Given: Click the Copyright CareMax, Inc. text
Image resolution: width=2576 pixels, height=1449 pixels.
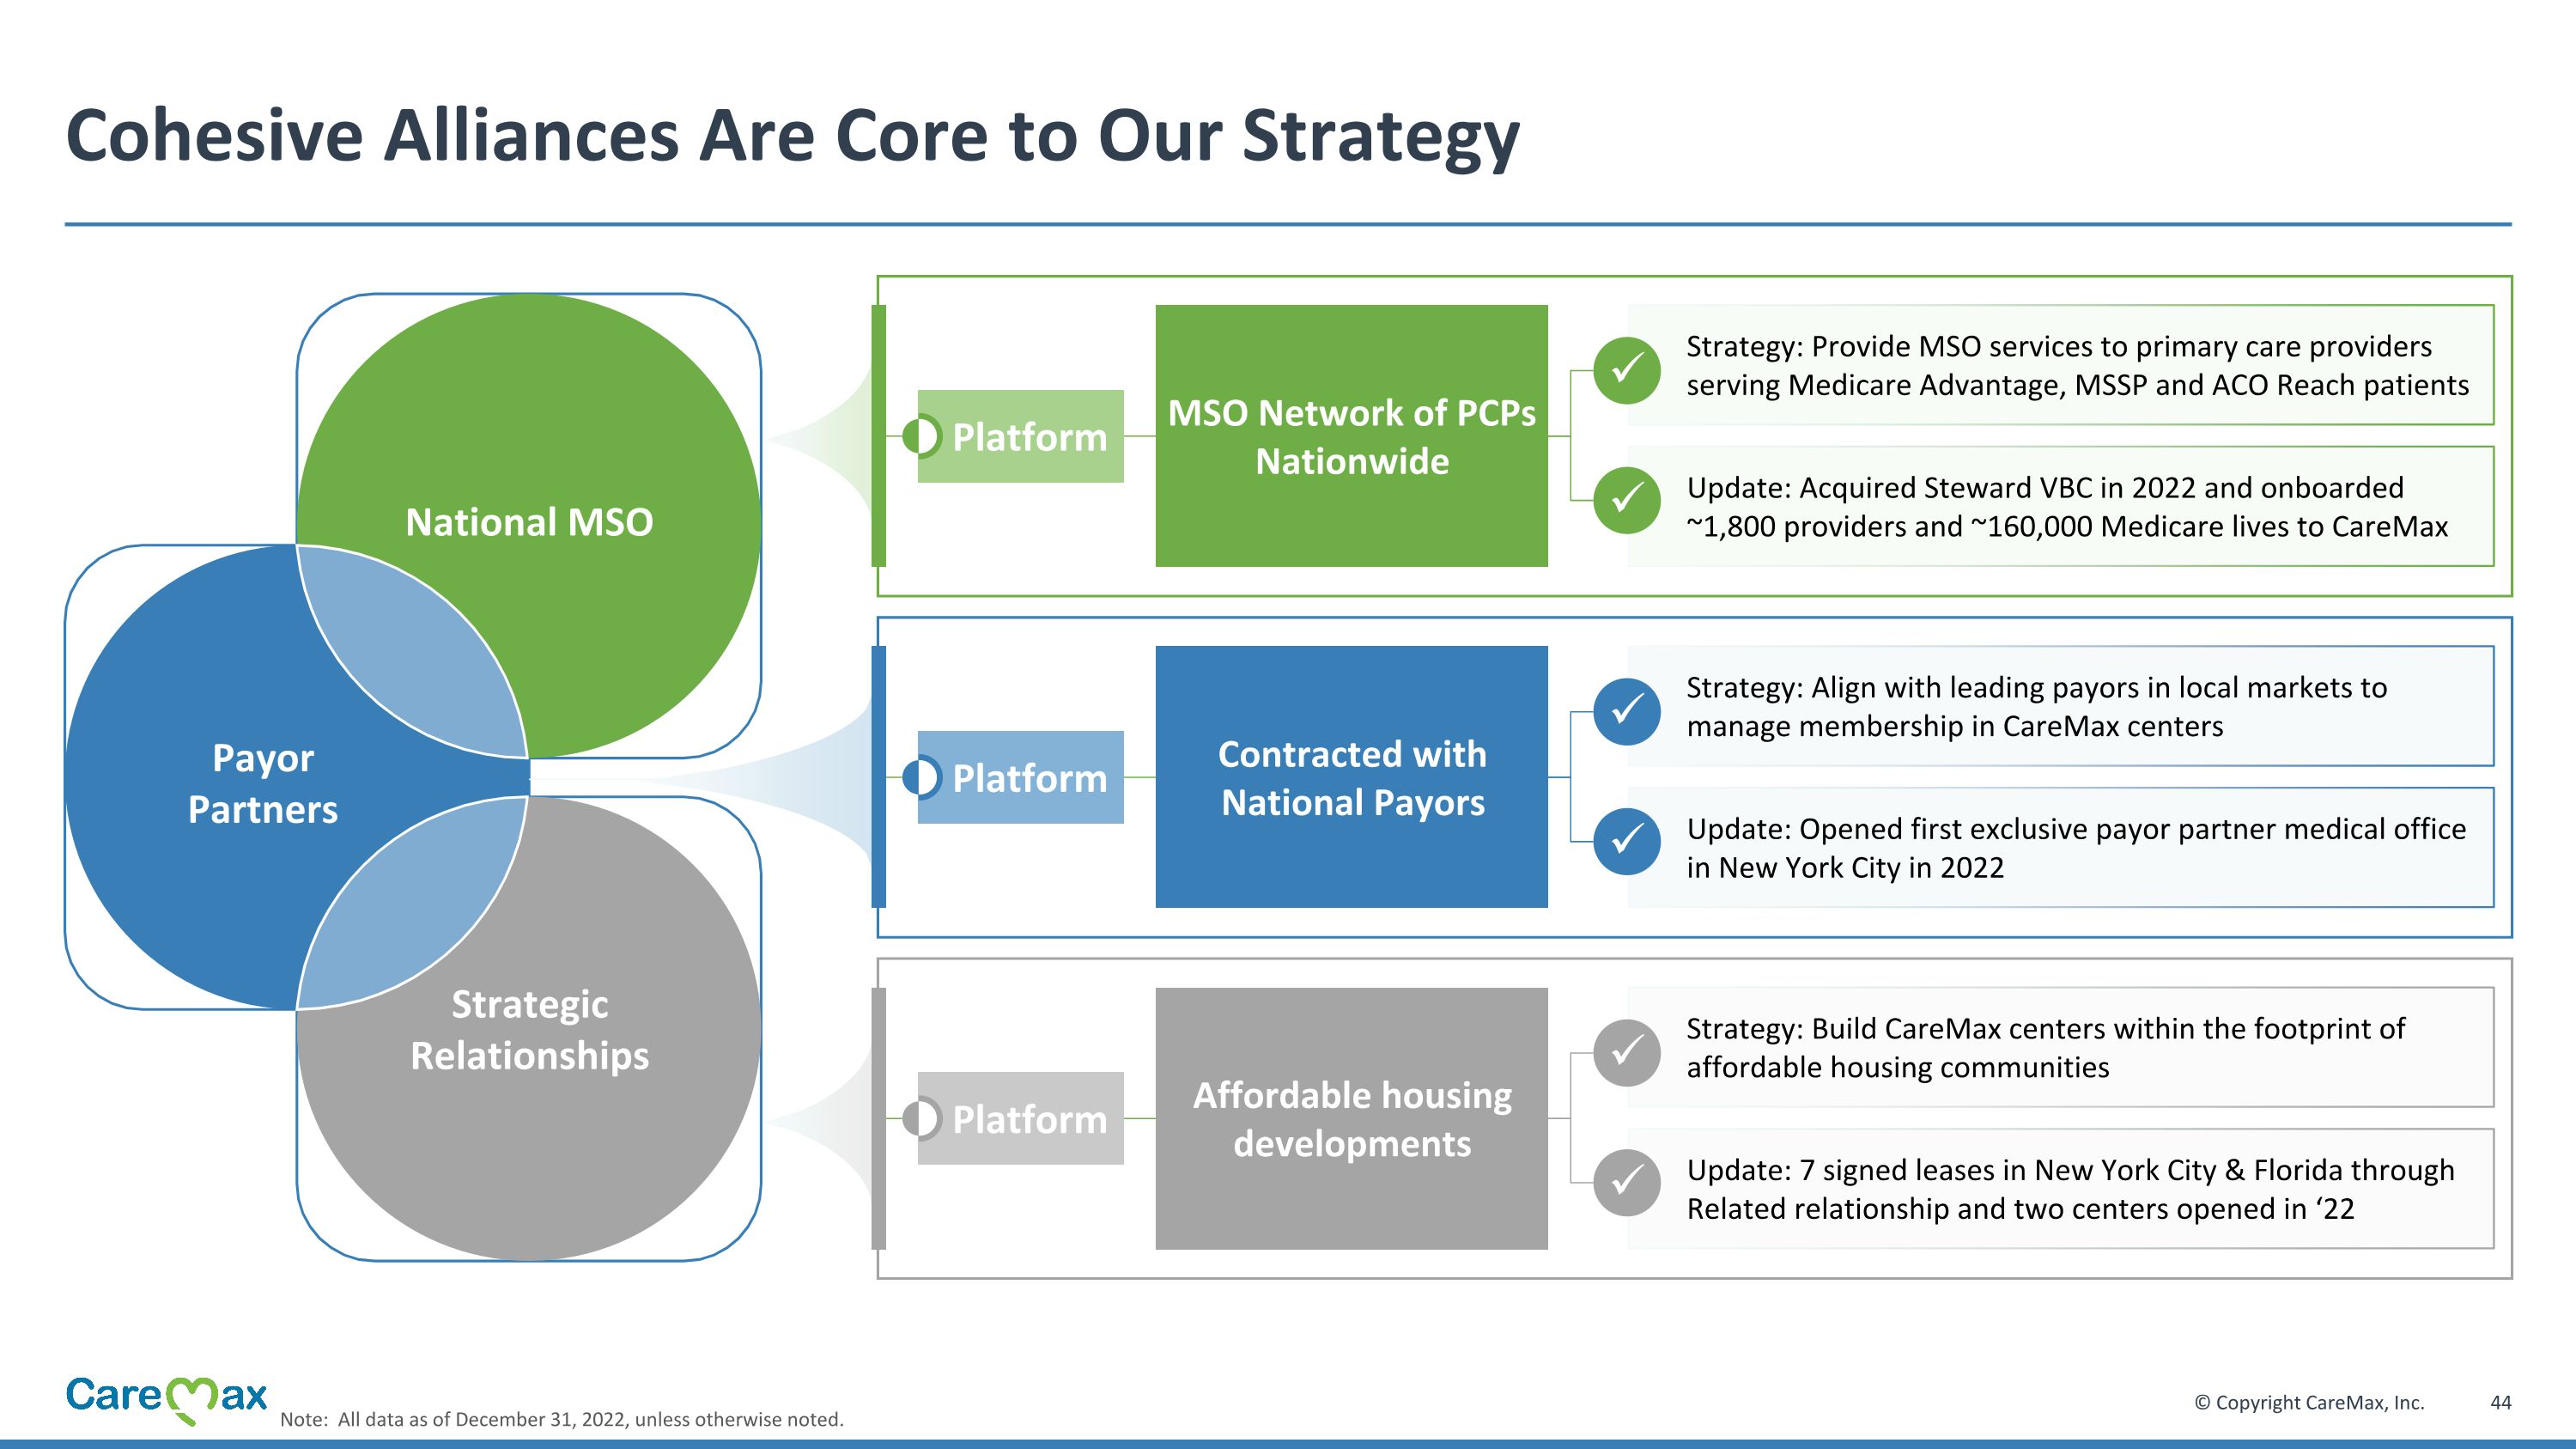Looking at the screenshot, I should 2309,1402.
